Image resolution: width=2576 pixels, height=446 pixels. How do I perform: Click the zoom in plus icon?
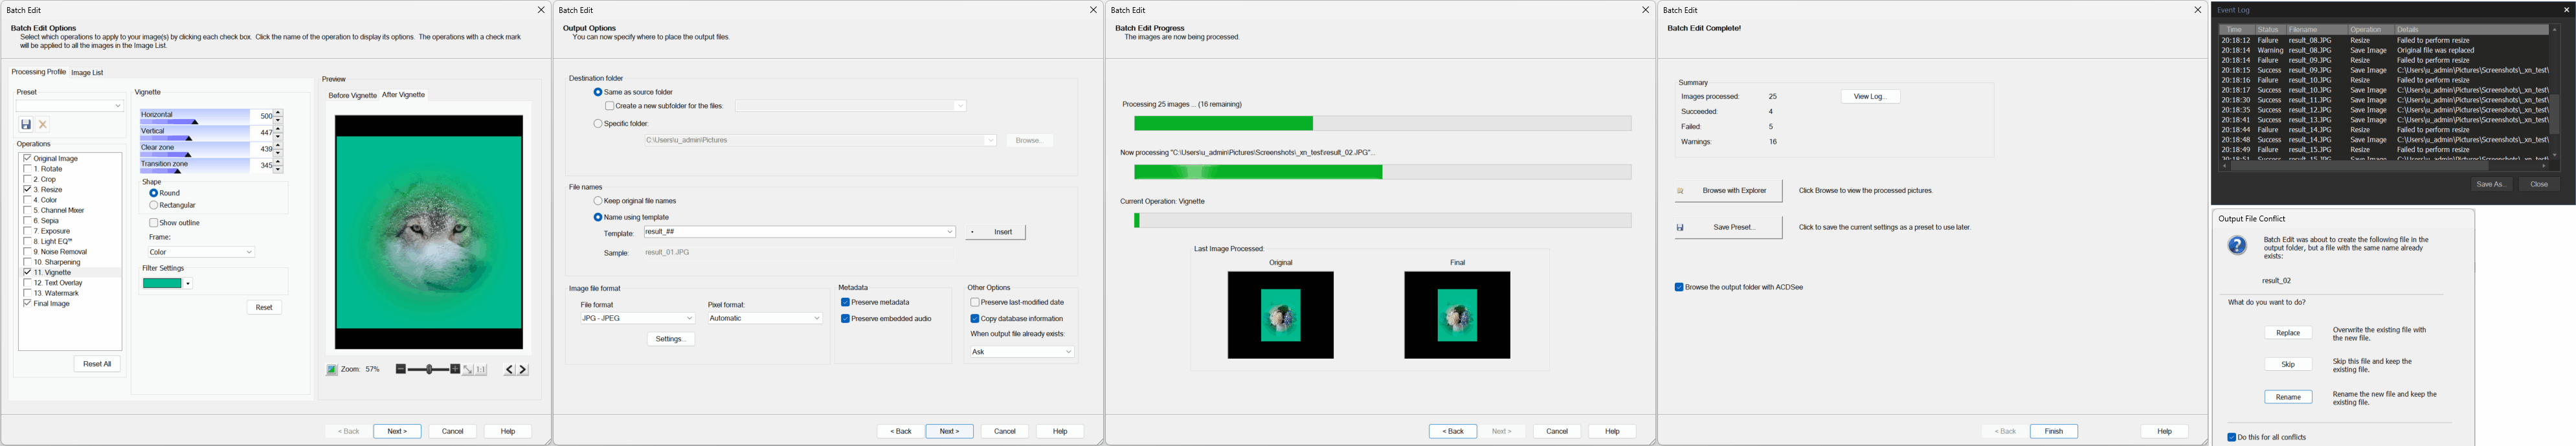(x=455, y=369)
